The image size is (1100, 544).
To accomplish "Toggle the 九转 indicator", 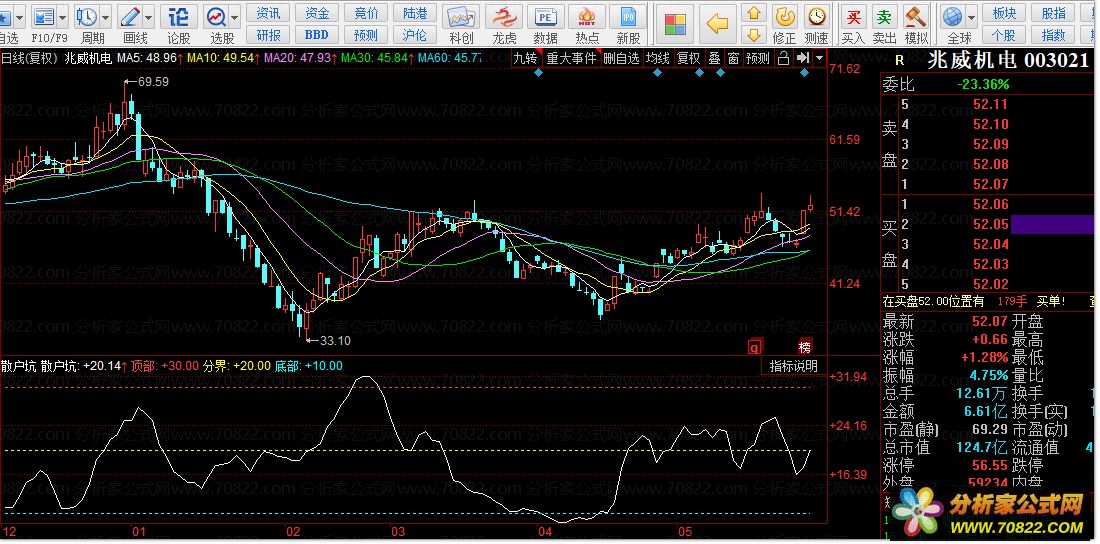I will click(x=525, y=59).
